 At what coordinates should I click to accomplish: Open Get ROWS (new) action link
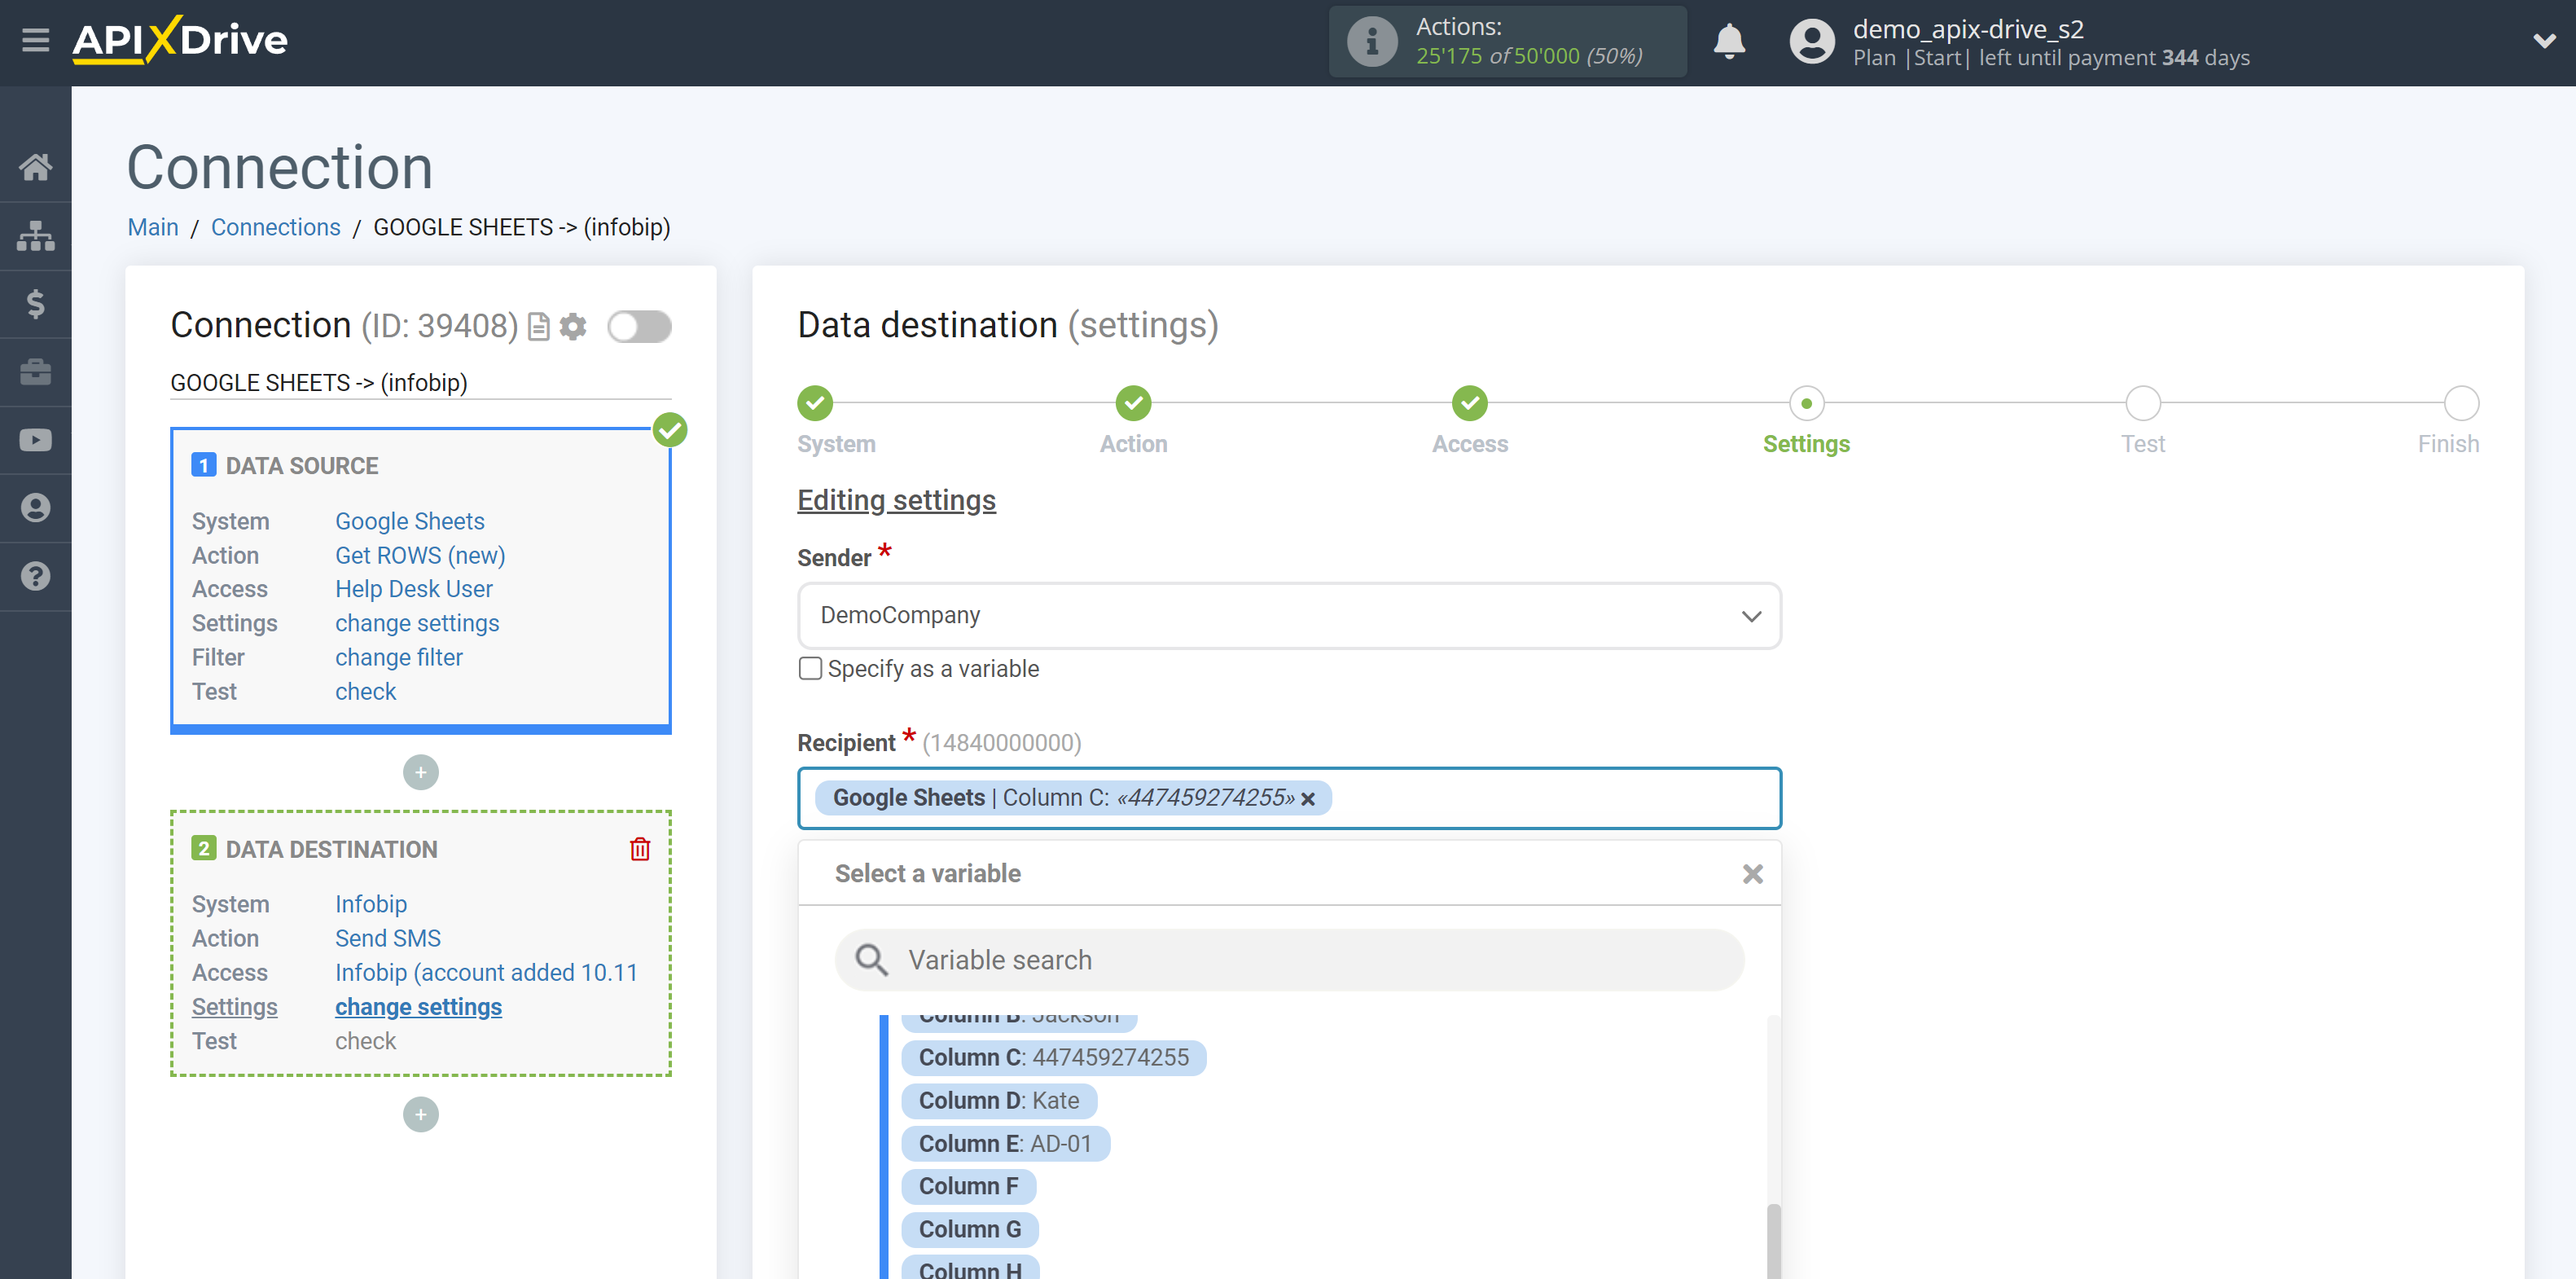(x=420, y=555)
